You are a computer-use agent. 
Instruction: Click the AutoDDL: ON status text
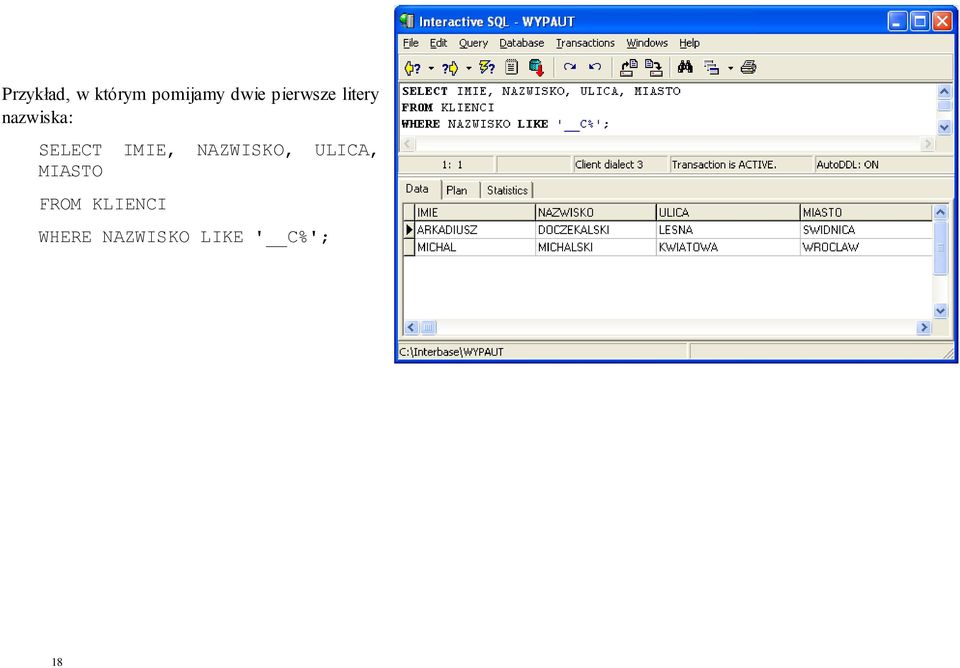pos(847,165)
